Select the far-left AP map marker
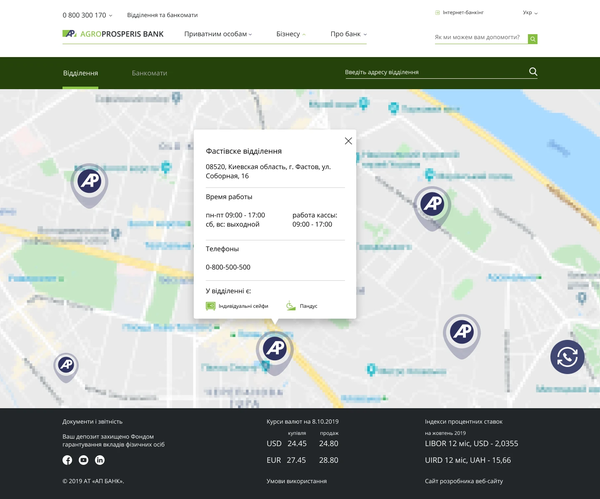The width and height of the screenshot is (600, 499). click(66, 366)
